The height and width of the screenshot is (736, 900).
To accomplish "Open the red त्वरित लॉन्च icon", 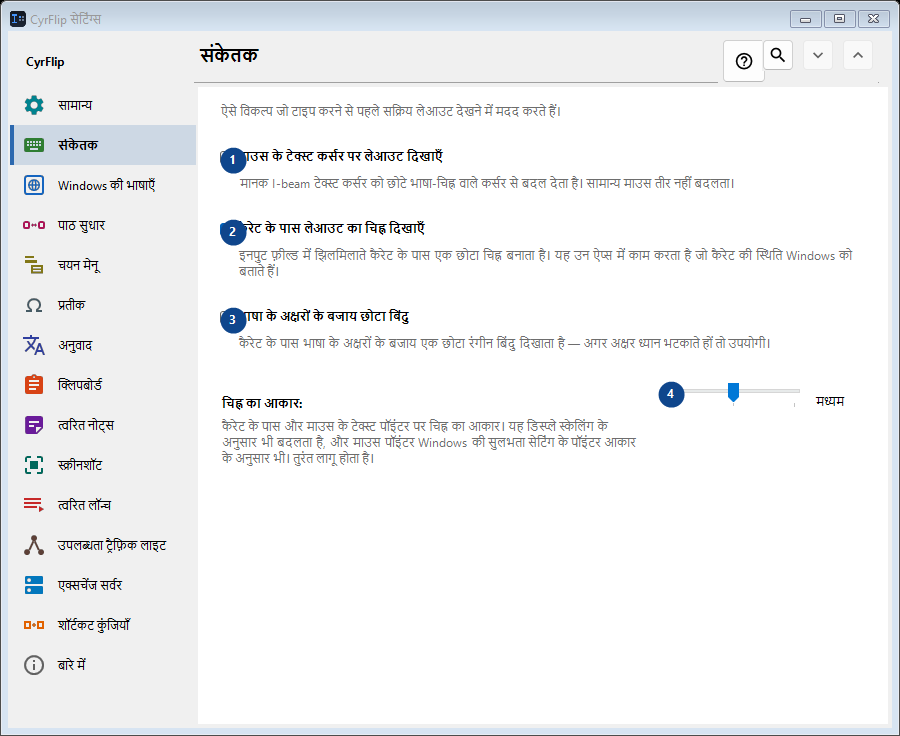I will (34, 505).
